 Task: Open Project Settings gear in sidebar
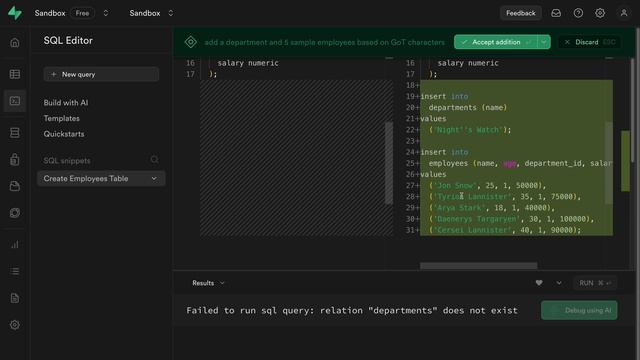coord(15,325)
